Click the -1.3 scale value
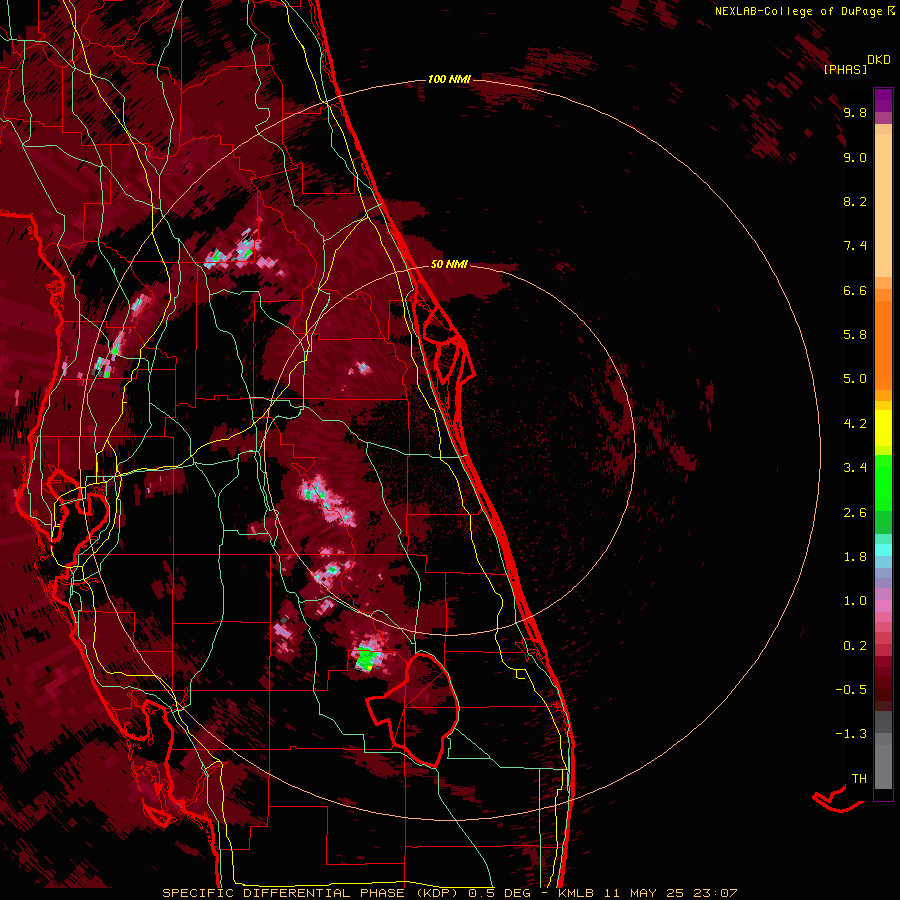The height and width of the screenshot is (900, 900). coord(851,734)
